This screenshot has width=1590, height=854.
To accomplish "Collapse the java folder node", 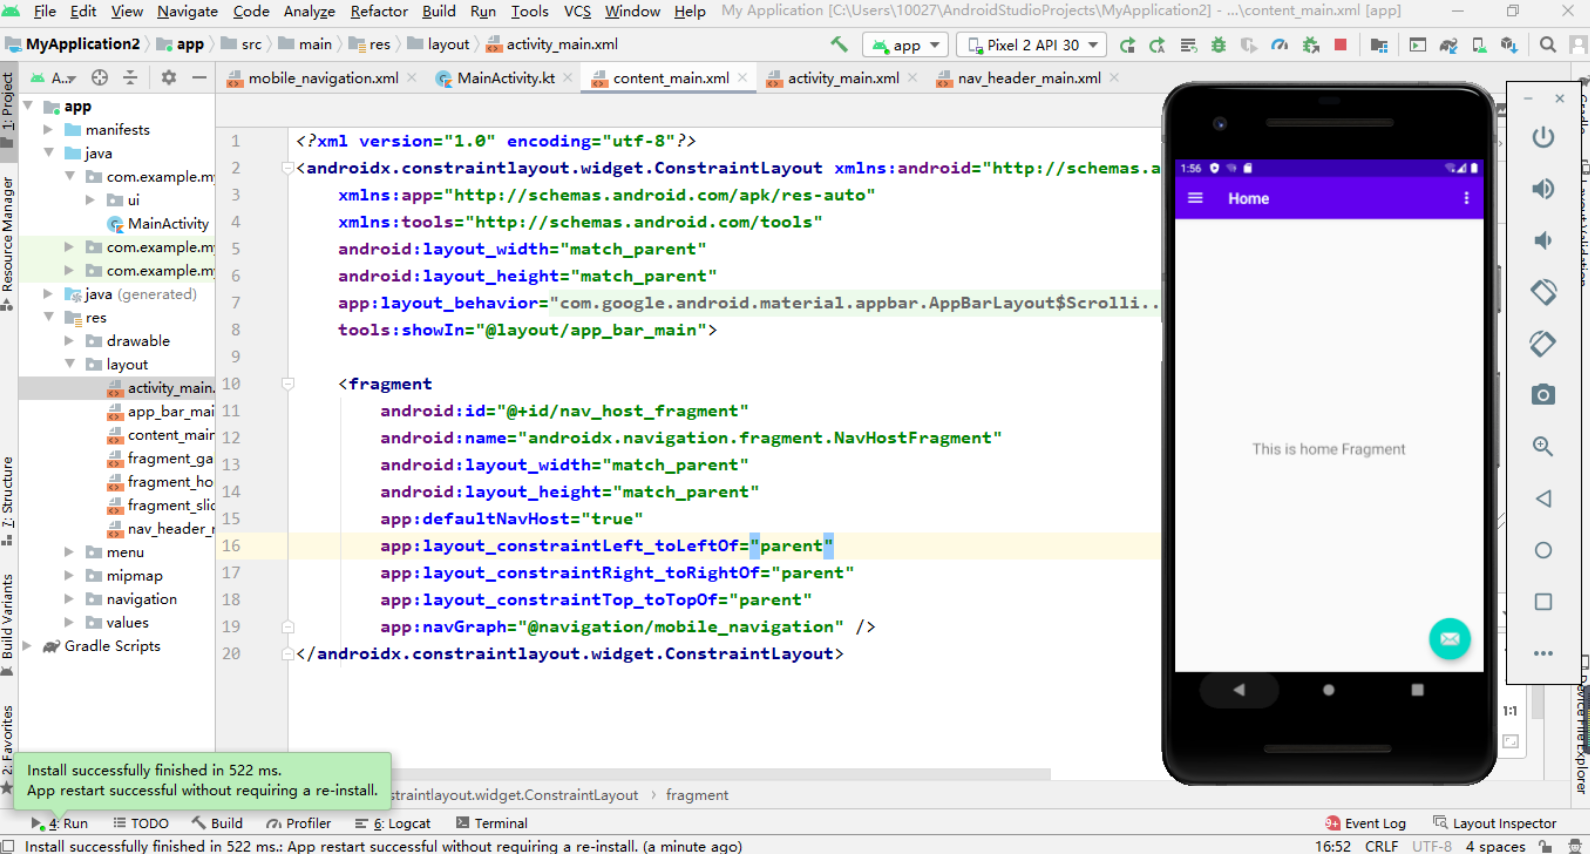I will 48,153.
